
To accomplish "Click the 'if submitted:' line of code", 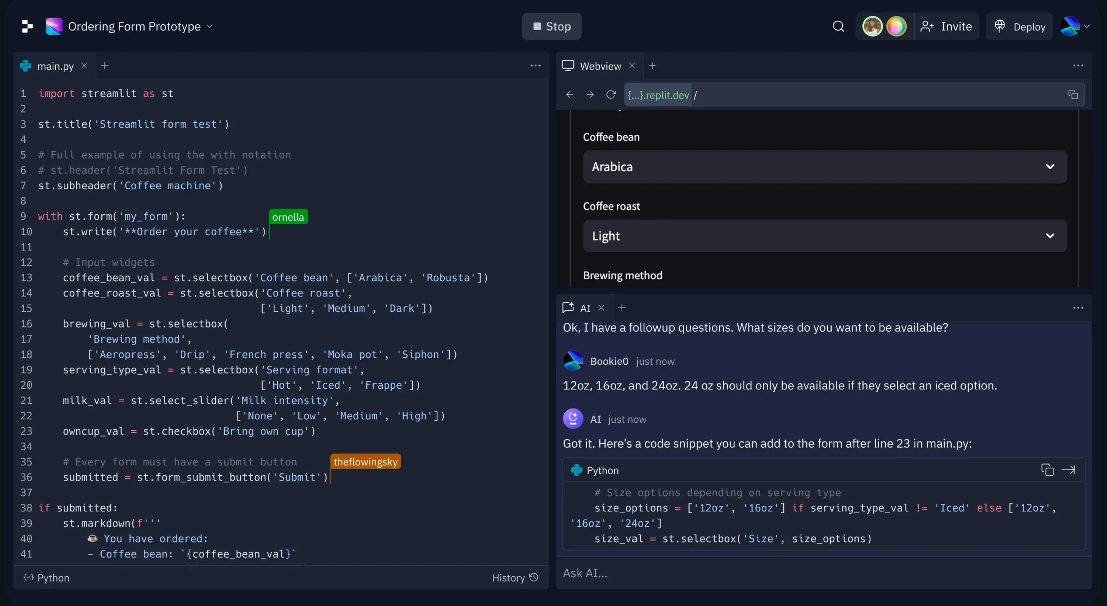I will point(78,508).
